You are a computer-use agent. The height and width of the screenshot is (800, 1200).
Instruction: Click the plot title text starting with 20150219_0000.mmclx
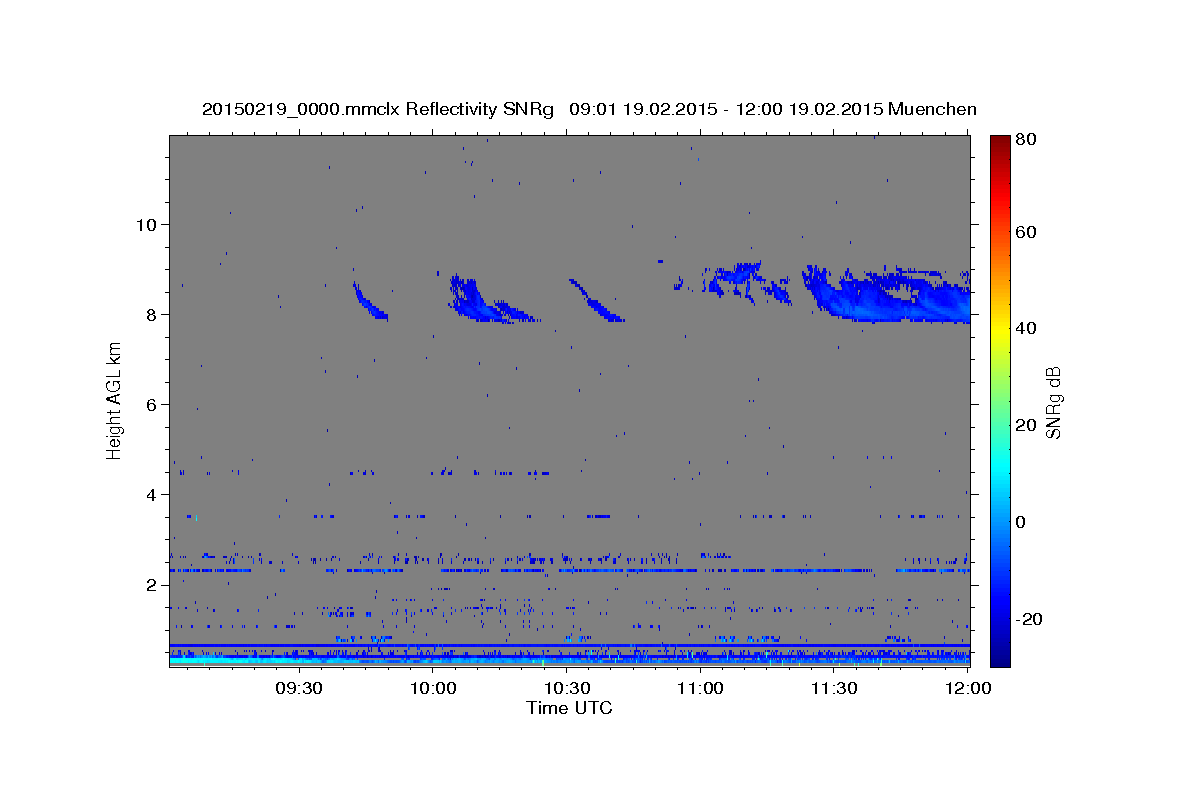589,109
